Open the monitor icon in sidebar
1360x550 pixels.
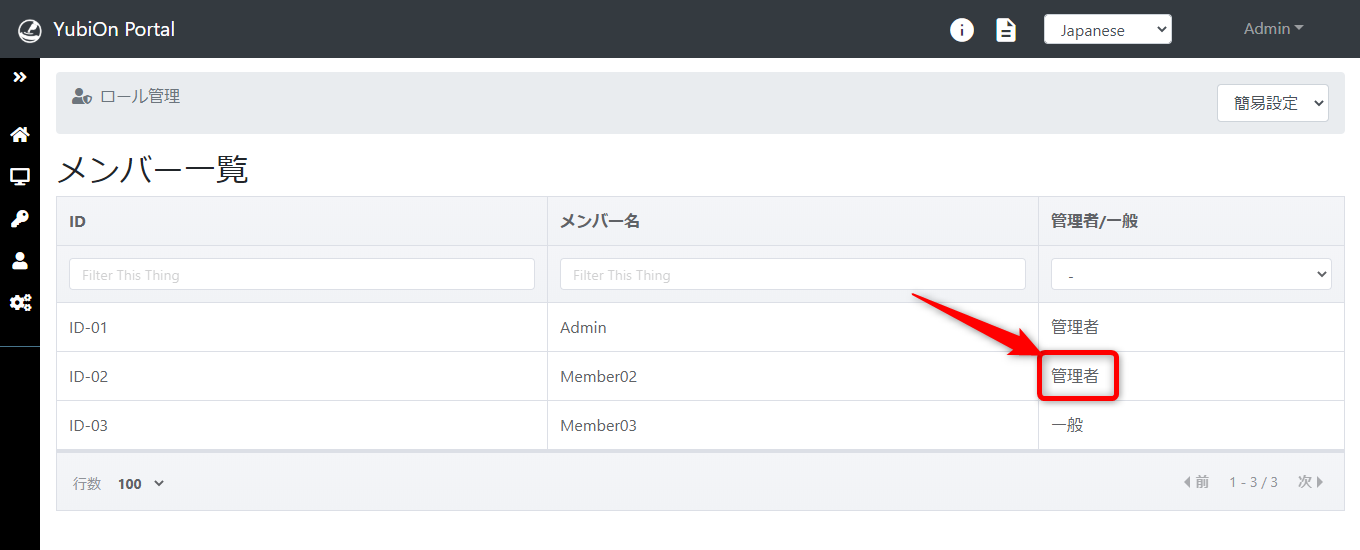(19, 177)
